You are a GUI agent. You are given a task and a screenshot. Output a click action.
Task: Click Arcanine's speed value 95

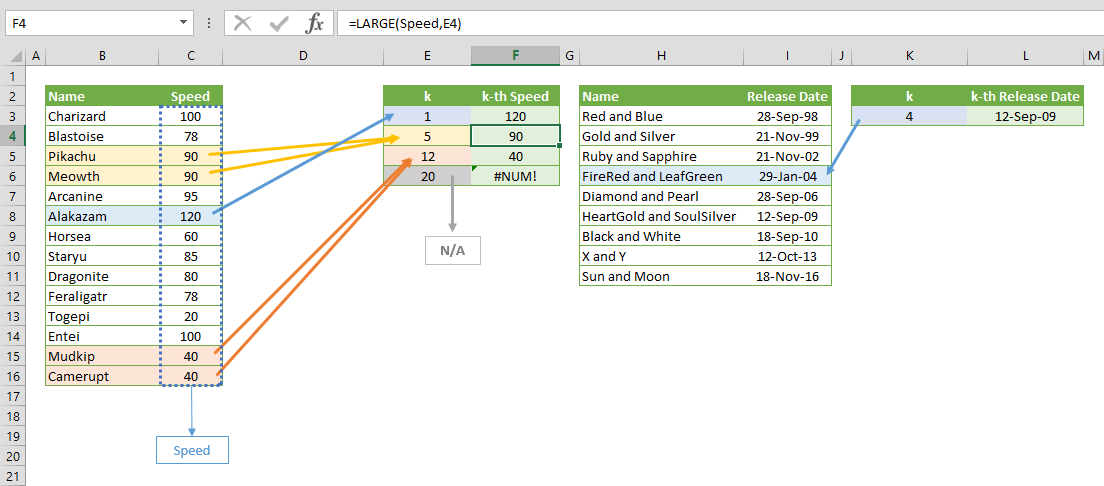click(191, 196)
